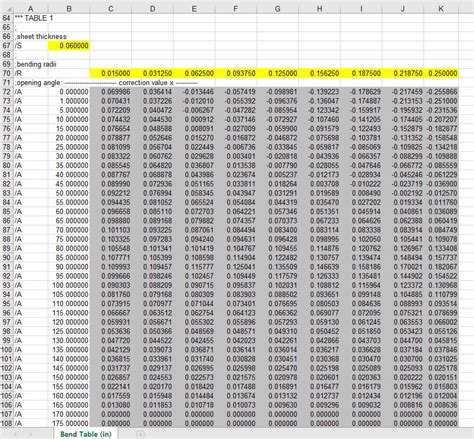Select row 67 header
This screenshot has height=439, width=474.
7,46
